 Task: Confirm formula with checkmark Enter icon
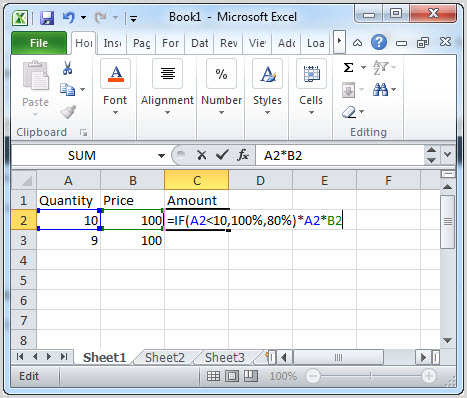tap(222, 155)
